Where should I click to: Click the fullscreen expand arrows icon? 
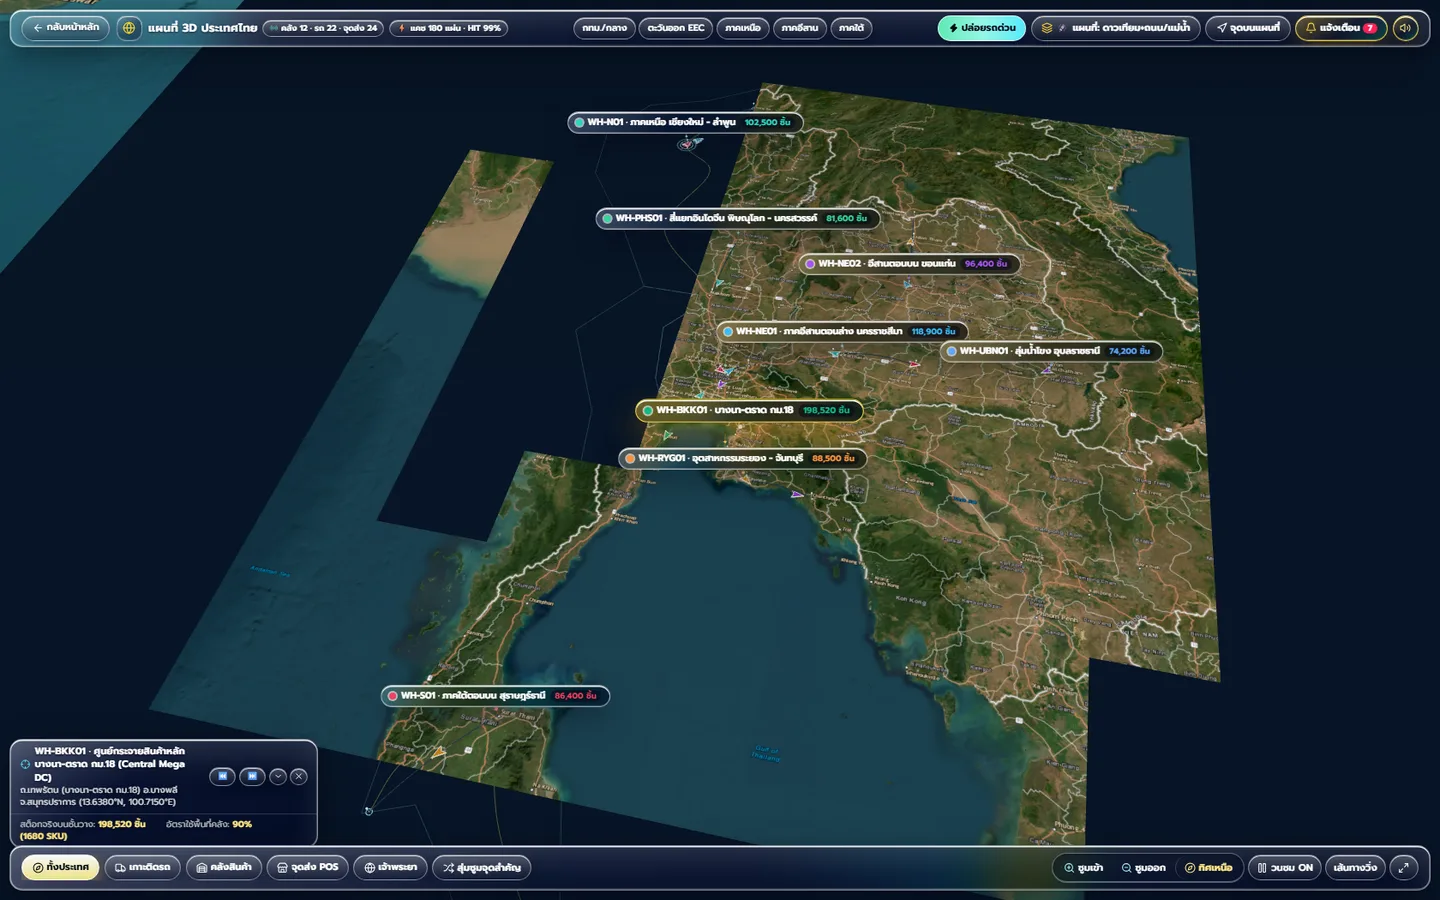[1404, 868]
